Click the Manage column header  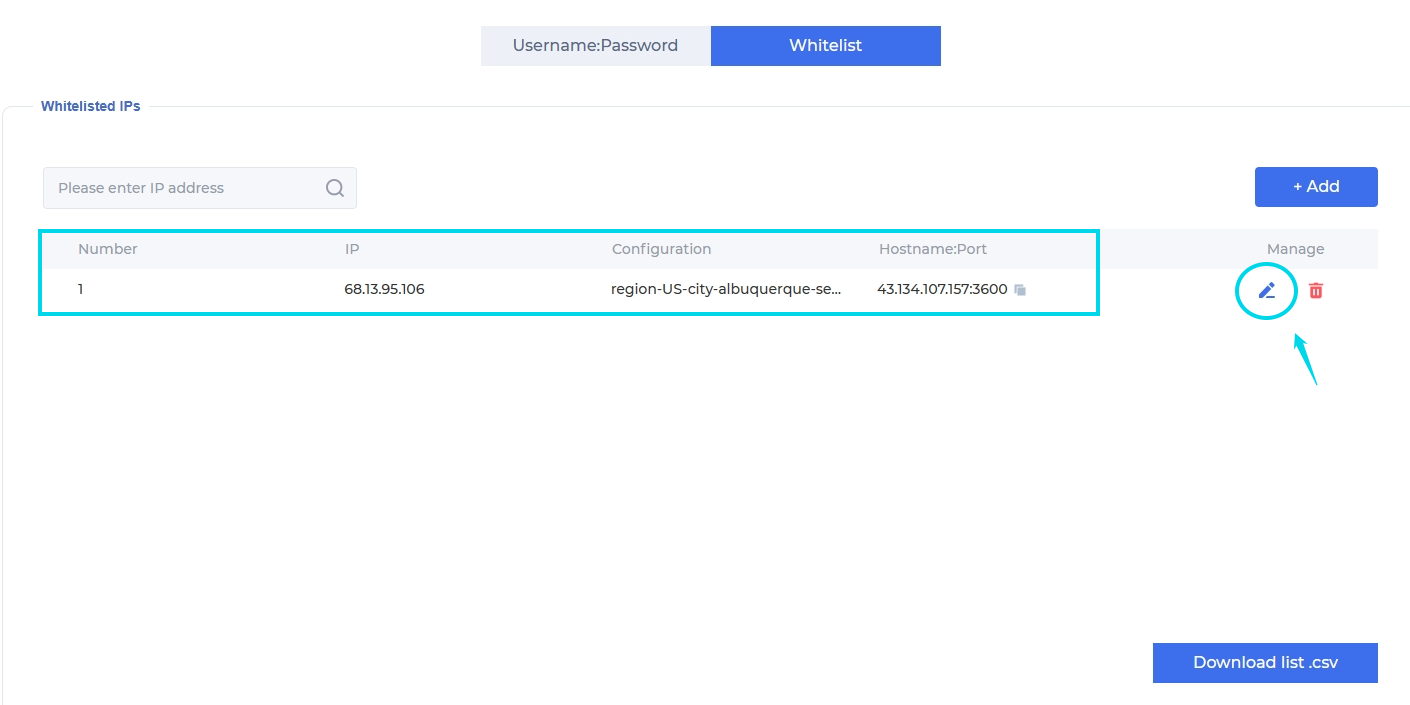1295,249
